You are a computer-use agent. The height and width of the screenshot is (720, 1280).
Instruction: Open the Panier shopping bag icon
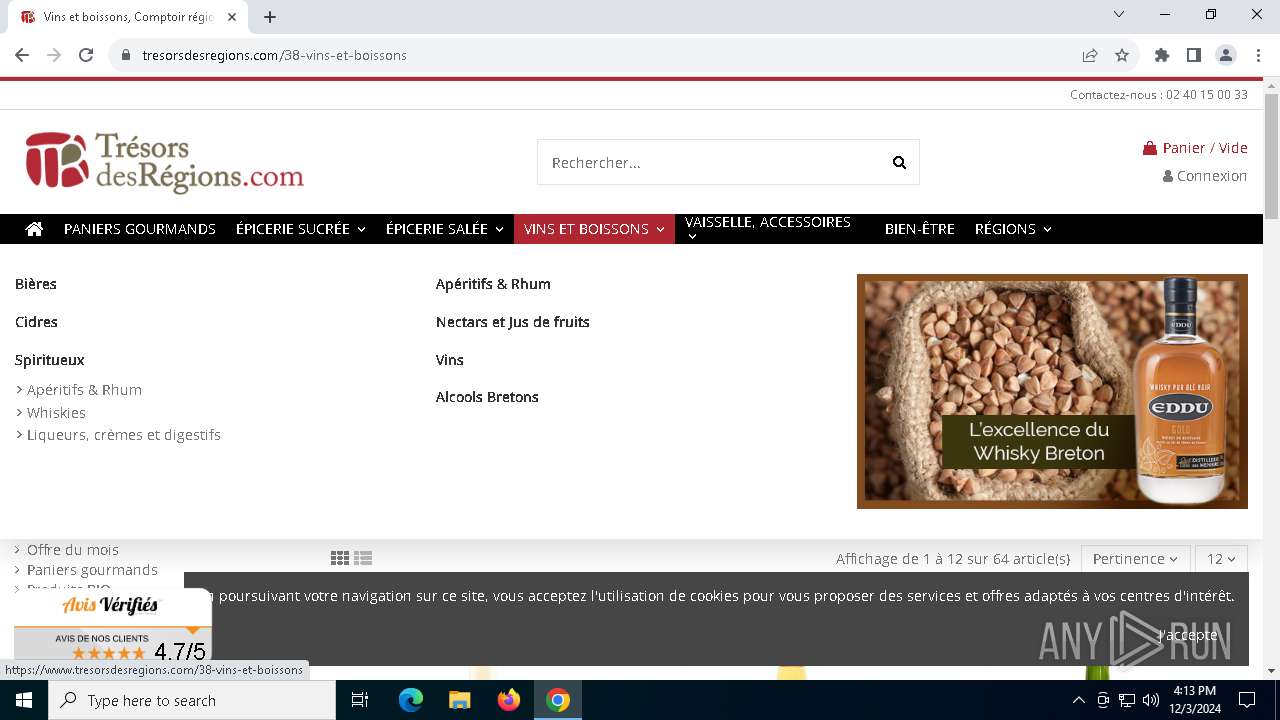coord(1150,148)
